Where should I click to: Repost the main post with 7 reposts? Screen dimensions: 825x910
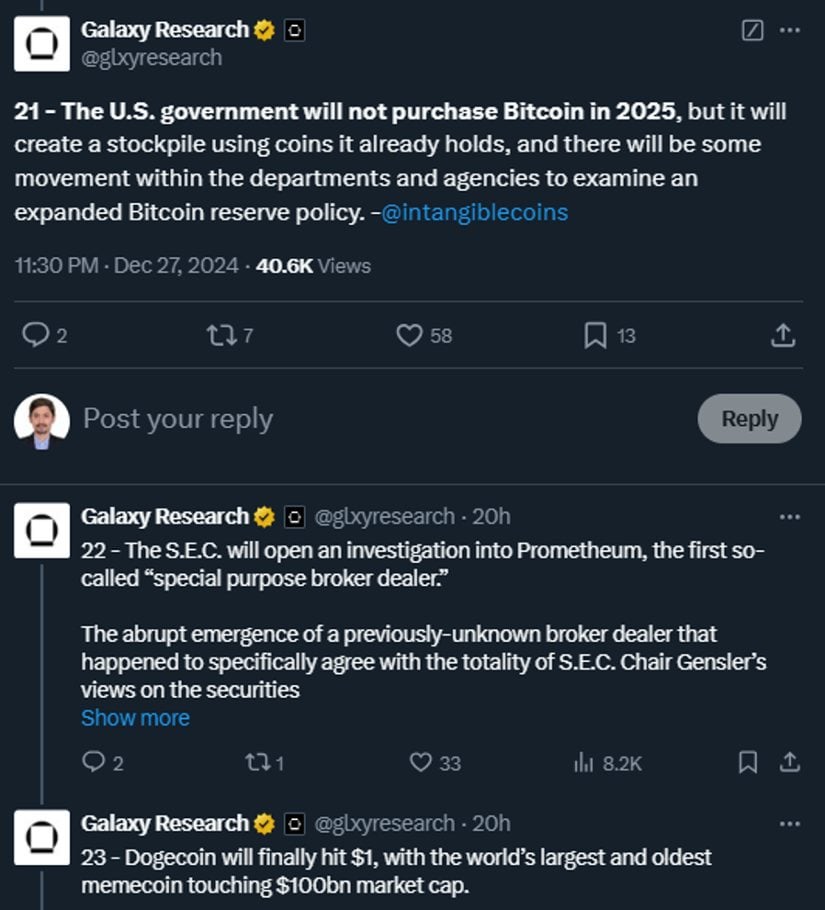[217, 336]
